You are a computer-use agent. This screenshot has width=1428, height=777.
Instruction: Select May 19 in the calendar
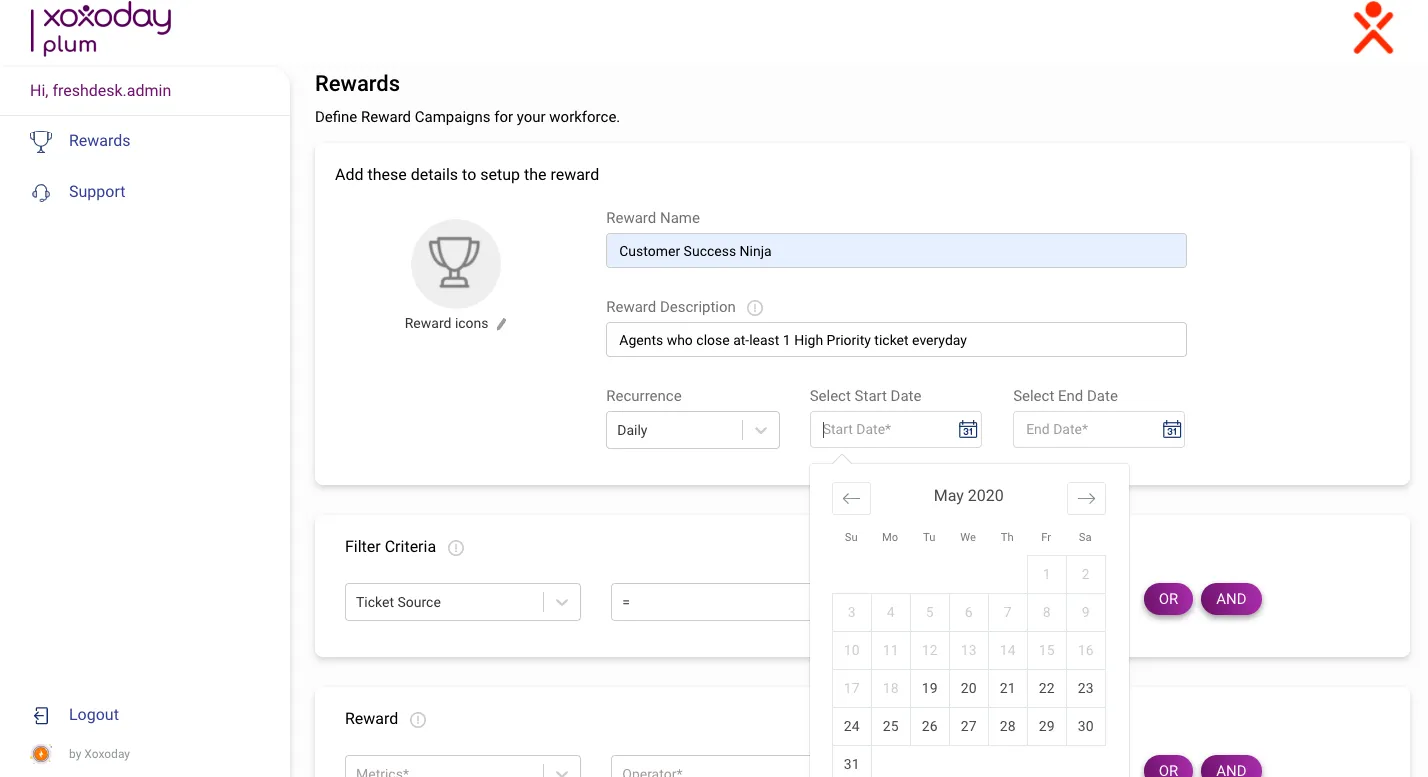[x=929, y=688]
